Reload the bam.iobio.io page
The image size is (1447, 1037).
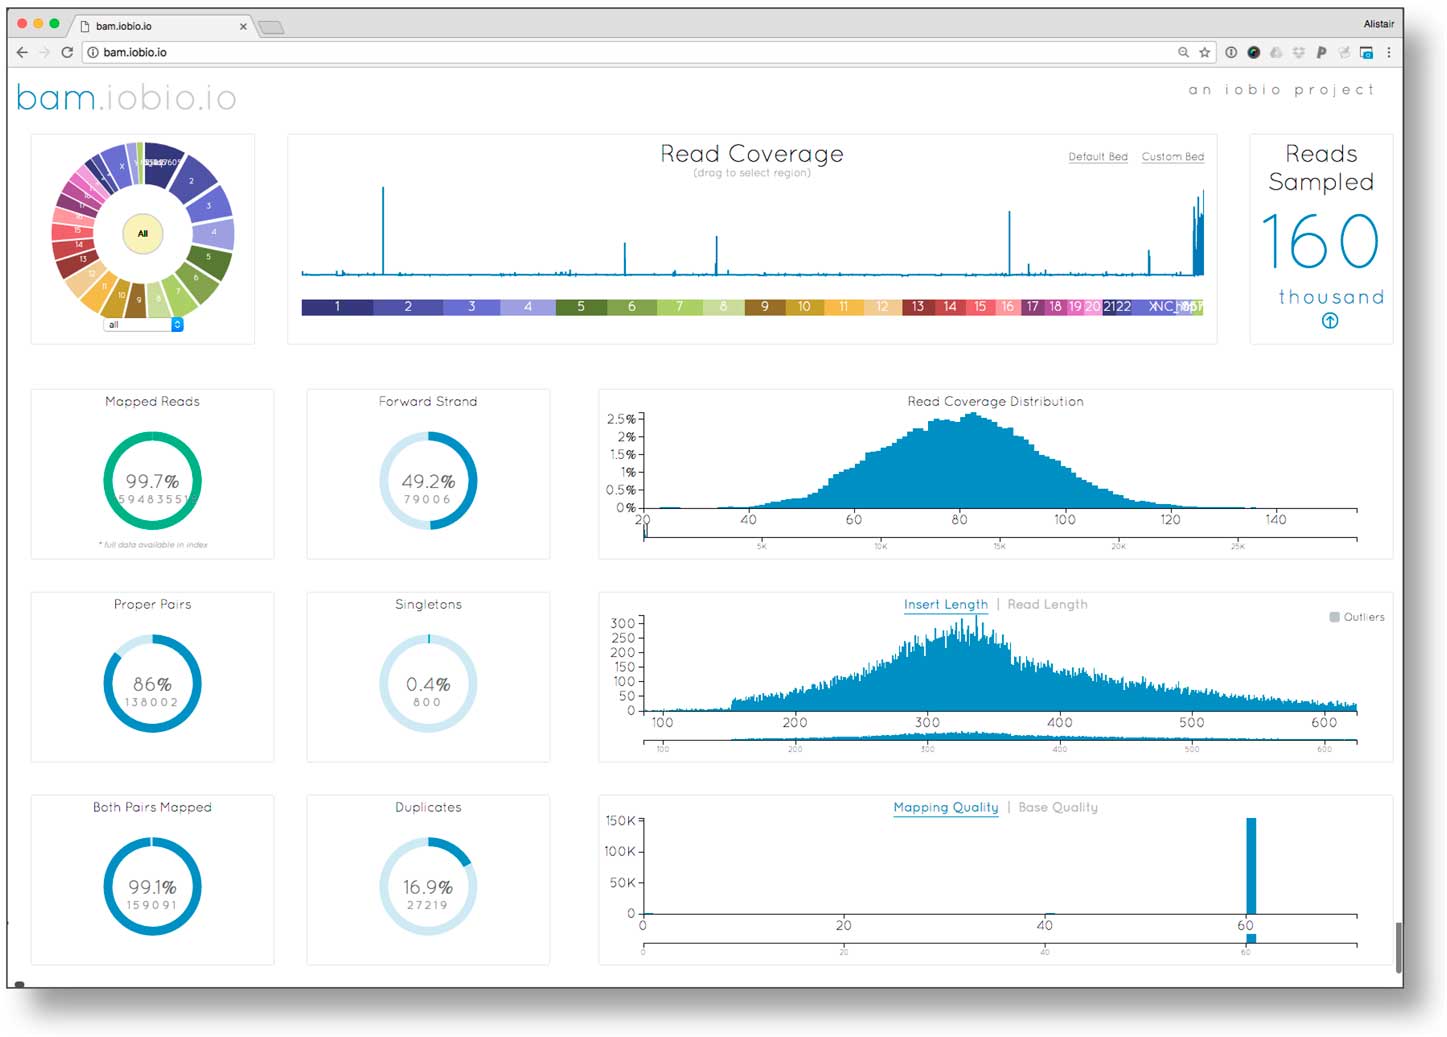pyautogui.click(x=67, y=52)
